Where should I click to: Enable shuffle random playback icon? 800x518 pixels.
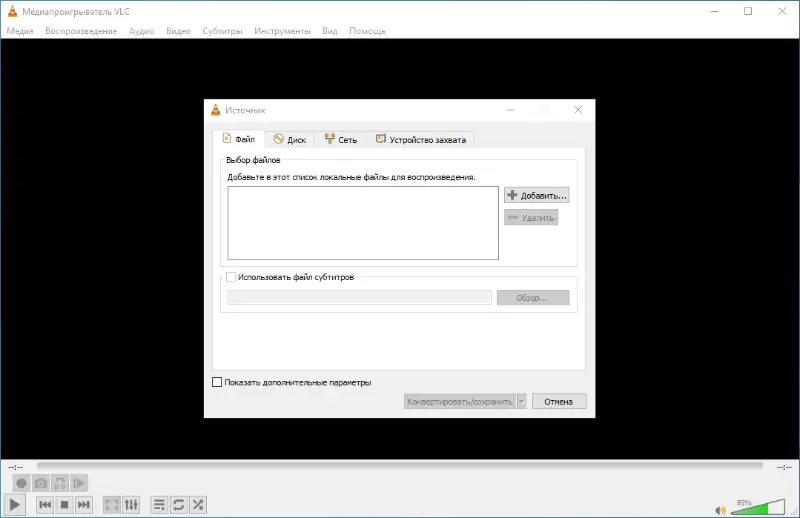[x=198, y=505]
